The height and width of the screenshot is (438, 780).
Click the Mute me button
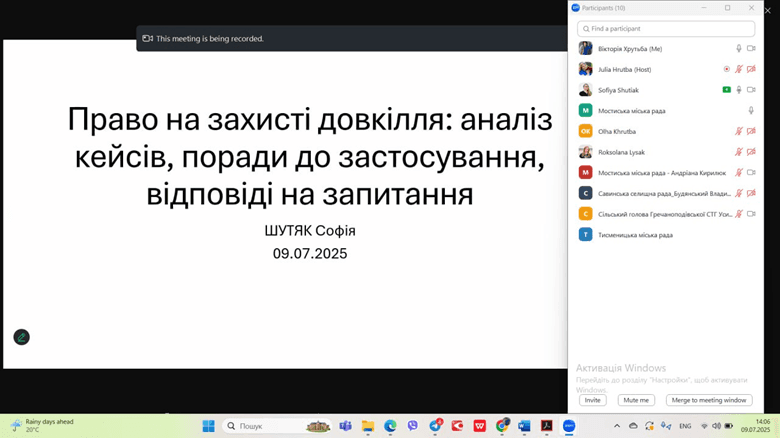(636, 400)
